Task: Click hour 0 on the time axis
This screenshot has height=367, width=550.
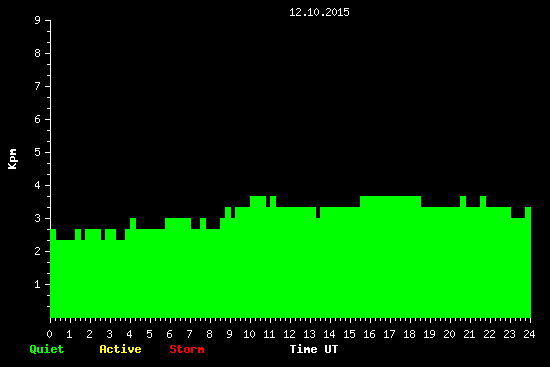Action: (49, 334)
